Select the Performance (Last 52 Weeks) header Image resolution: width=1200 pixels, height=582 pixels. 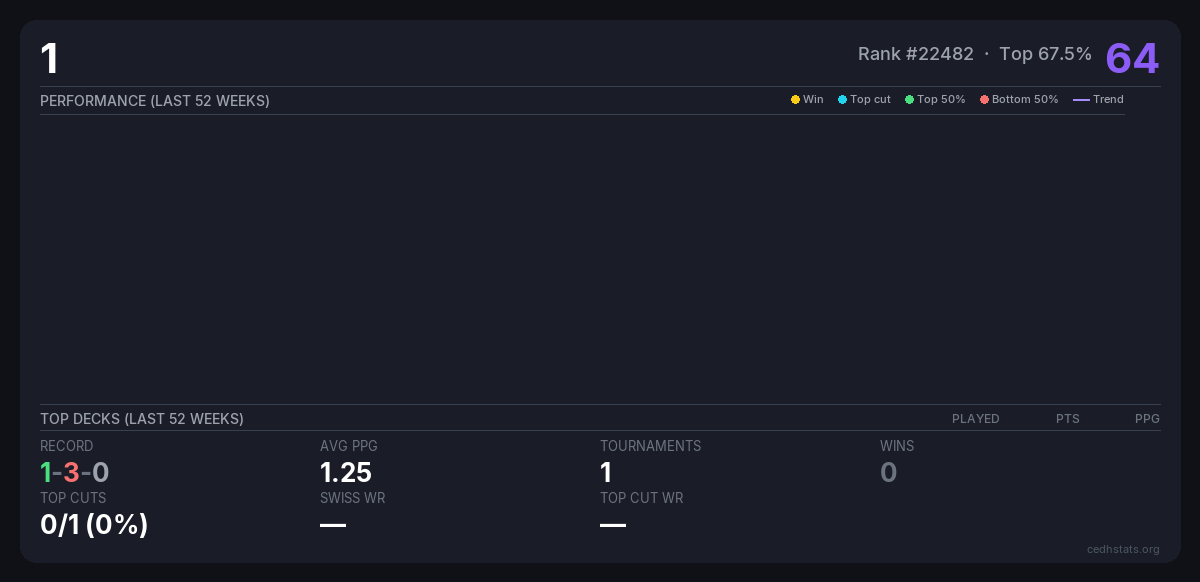click(155, 101)
